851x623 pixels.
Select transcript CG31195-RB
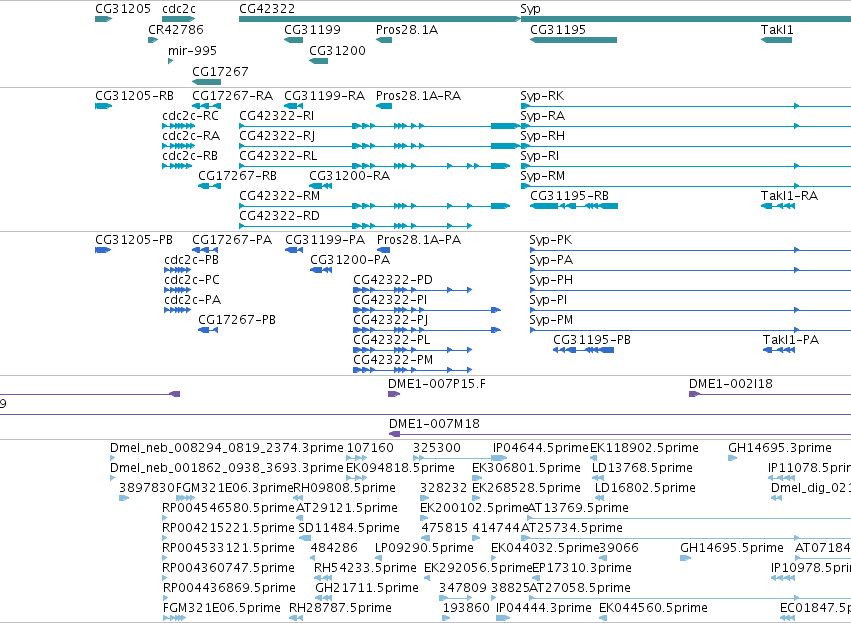(x=574, y=206)
